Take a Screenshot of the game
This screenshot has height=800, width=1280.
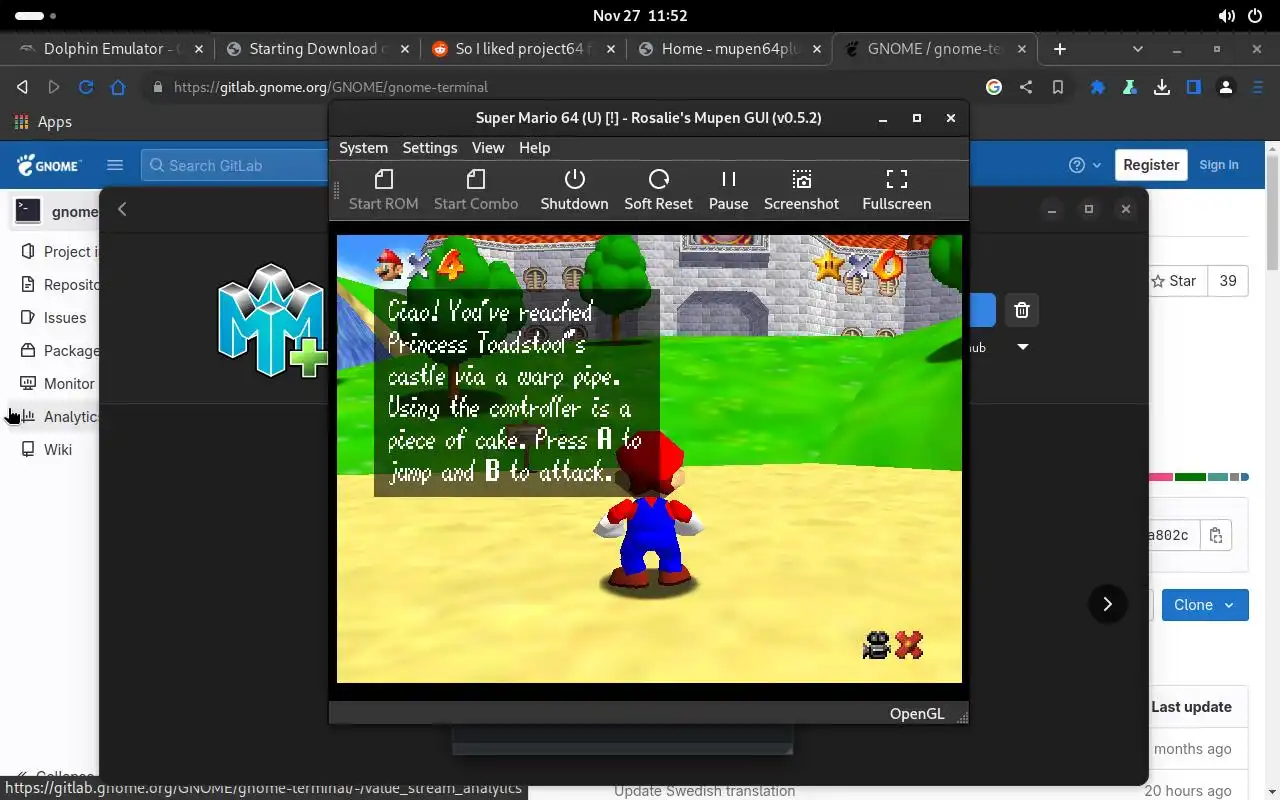pyautogui.click(x=801, y=190)
